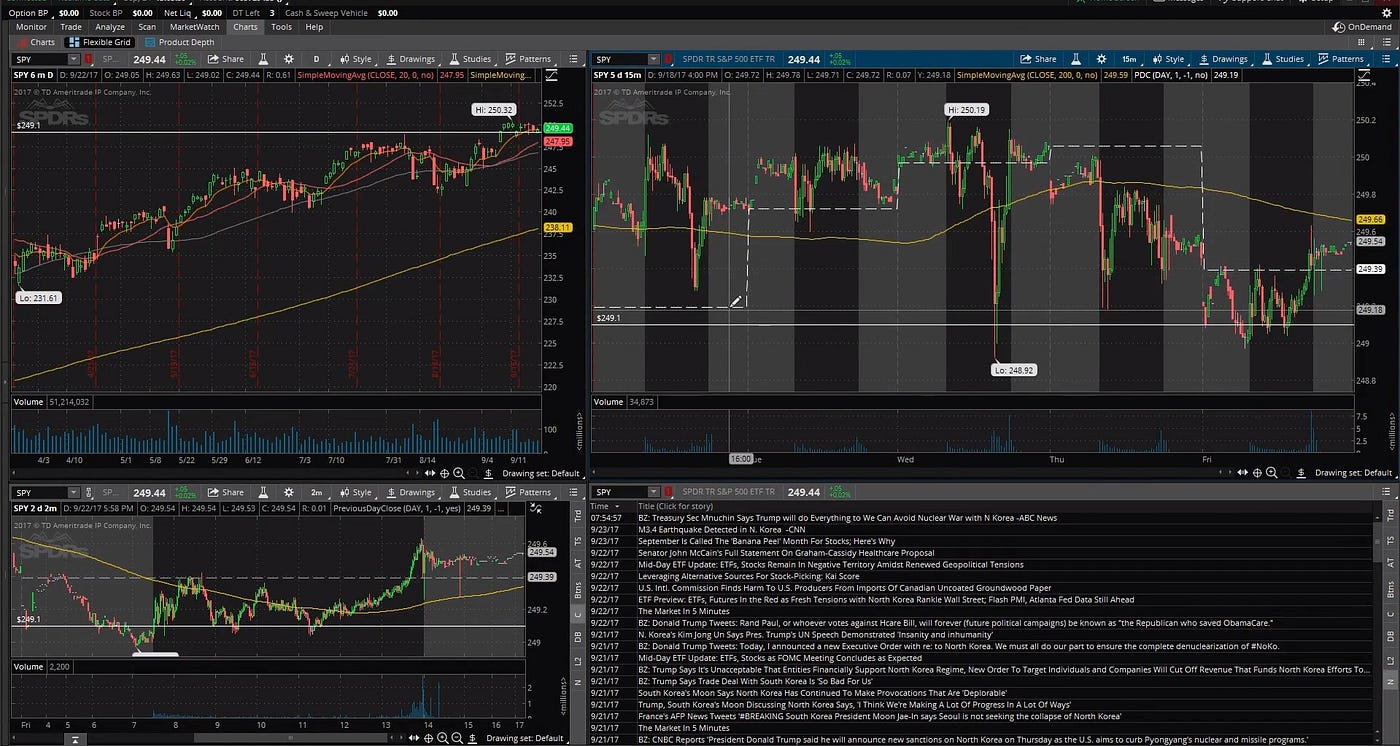The image size is (1400, 746).
Task: Open 'M3.4 Earthquake Detected in N. Korea' story
Action: 720,530
